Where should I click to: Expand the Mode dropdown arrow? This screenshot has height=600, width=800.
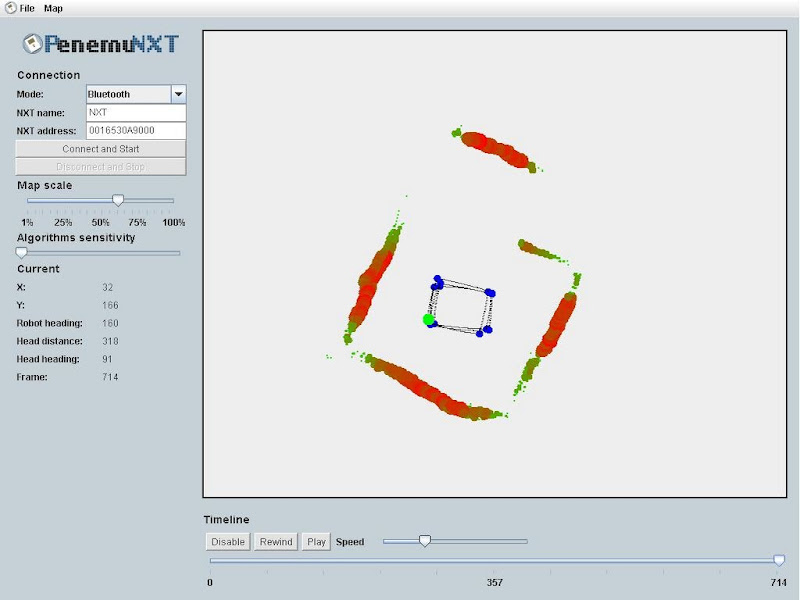point(177,94)
